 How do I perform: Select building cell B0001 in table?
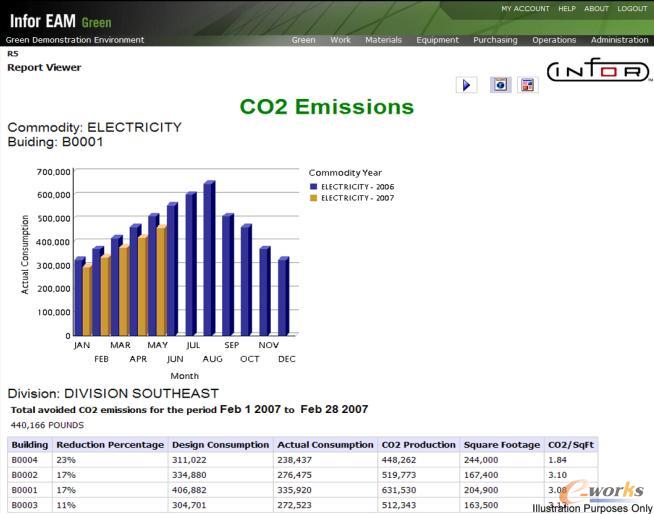click(x=25, y=490)
